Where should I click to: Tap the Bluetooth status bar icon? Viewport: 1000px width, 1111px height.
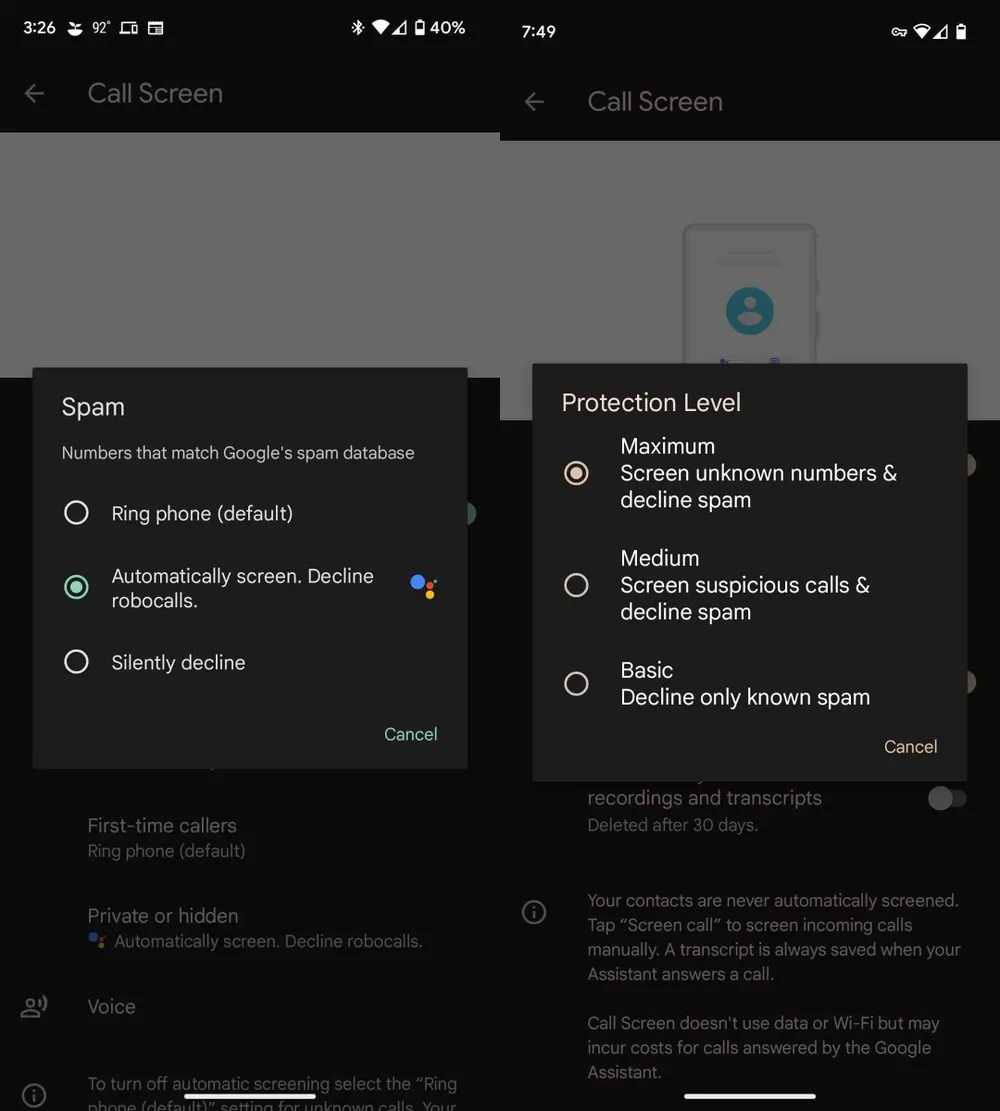tap(357, 28)
